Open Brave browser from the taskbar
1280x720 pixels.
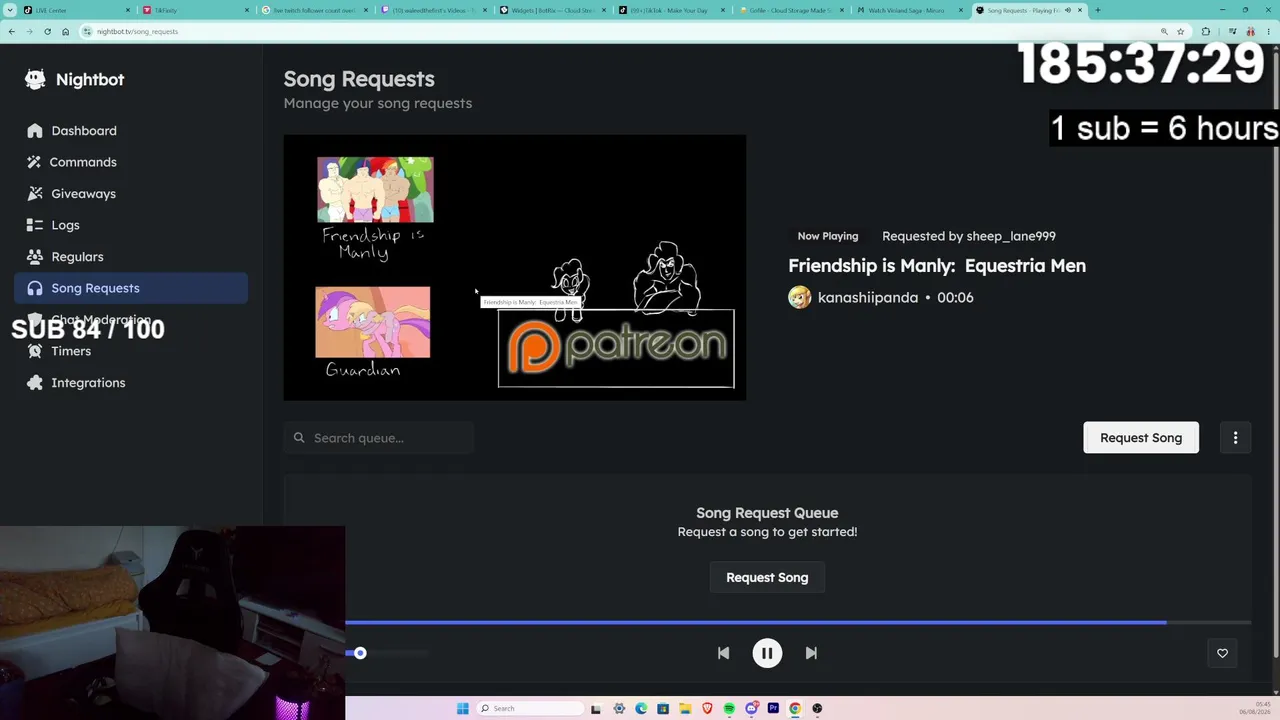[707, 708]
